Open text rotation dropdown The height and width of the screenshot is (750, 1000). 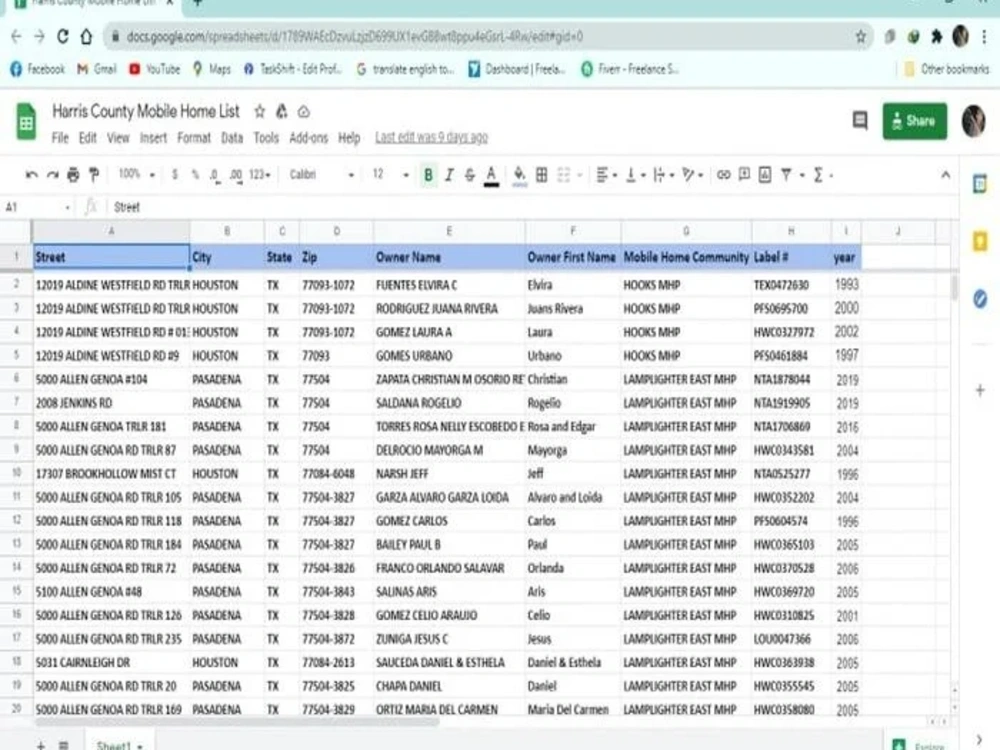click(692, 175)
